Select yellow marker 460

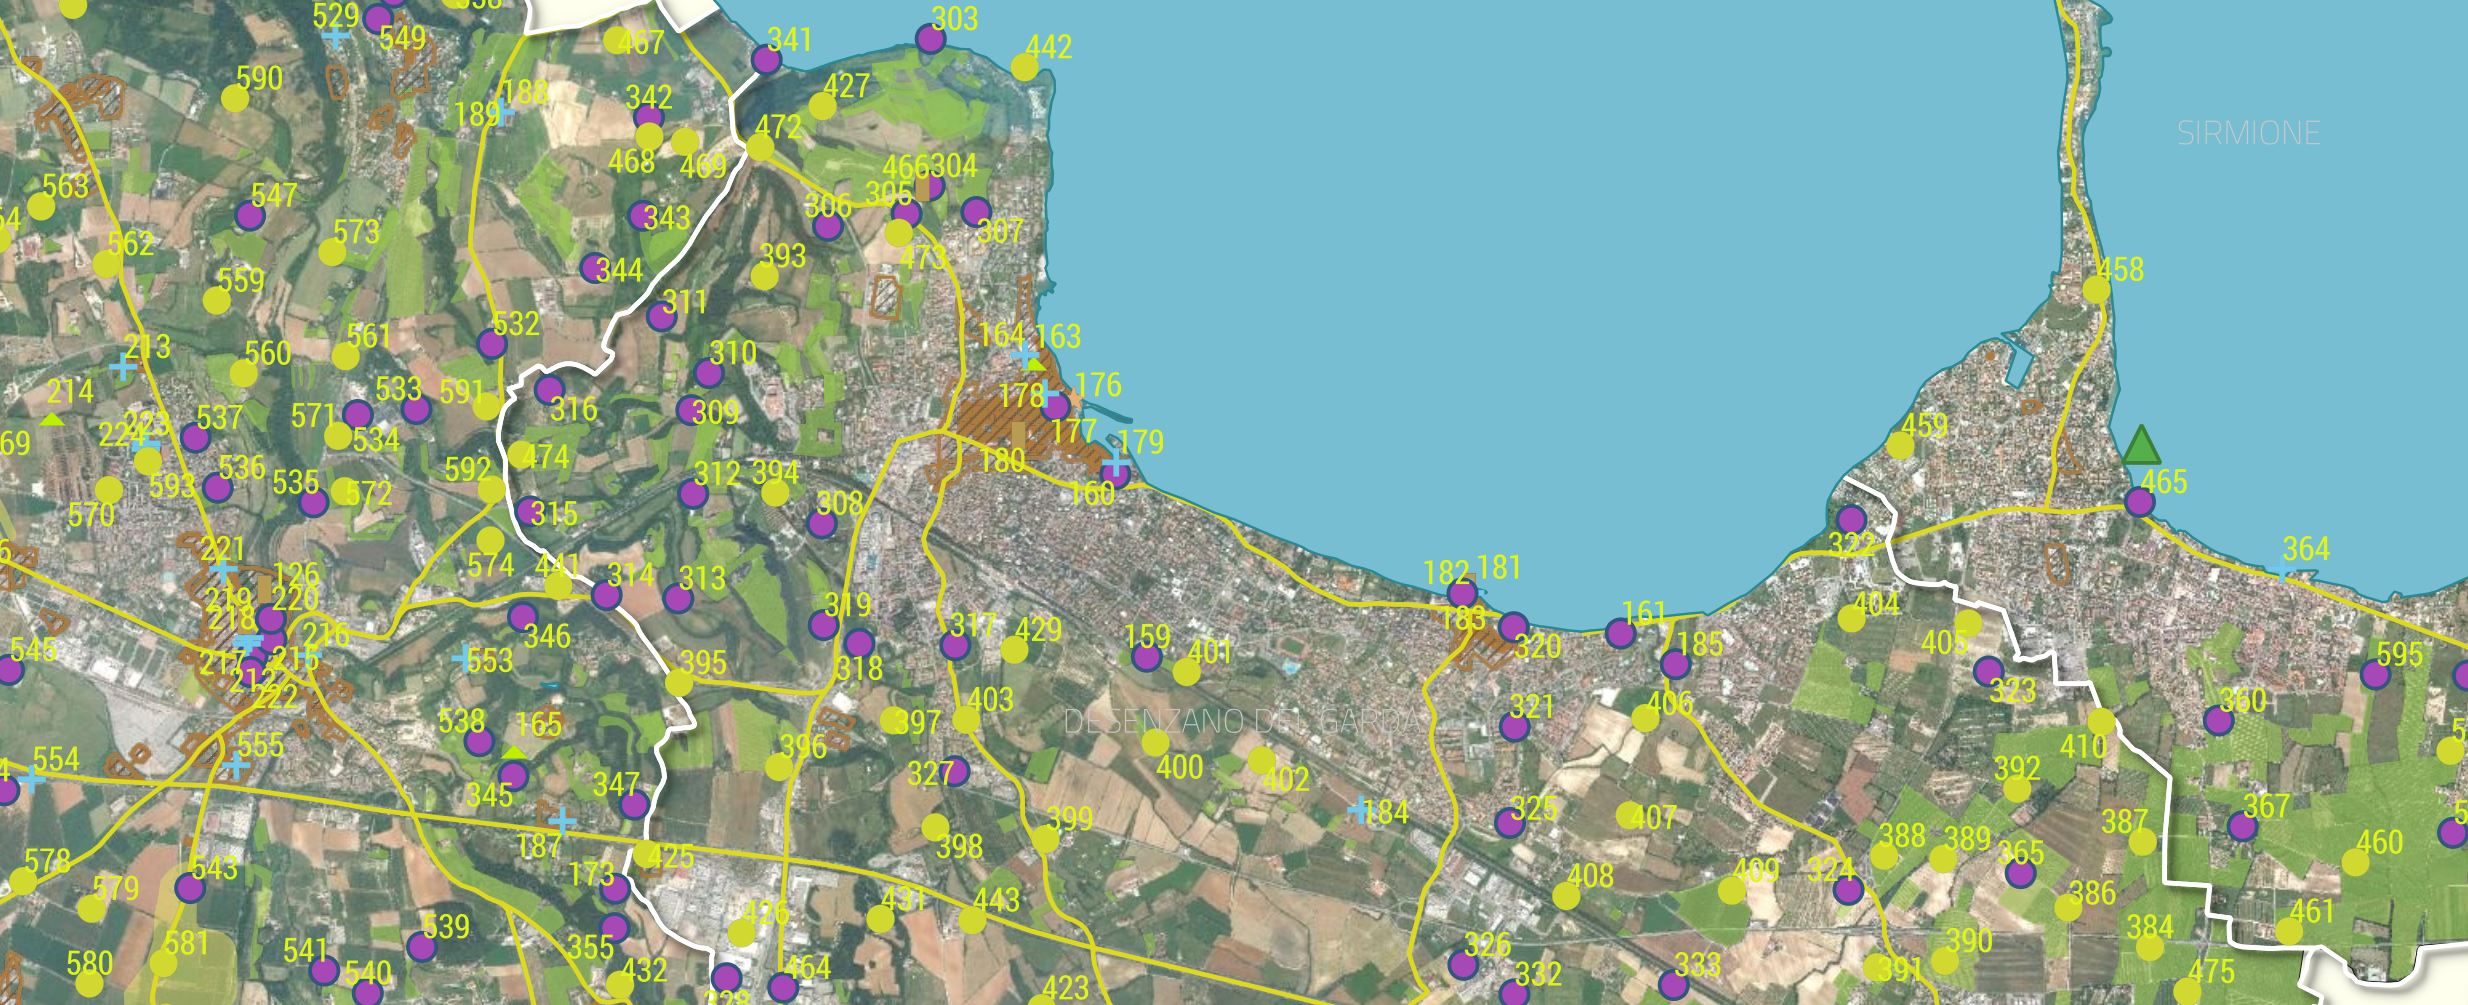tap(2355, 862)
